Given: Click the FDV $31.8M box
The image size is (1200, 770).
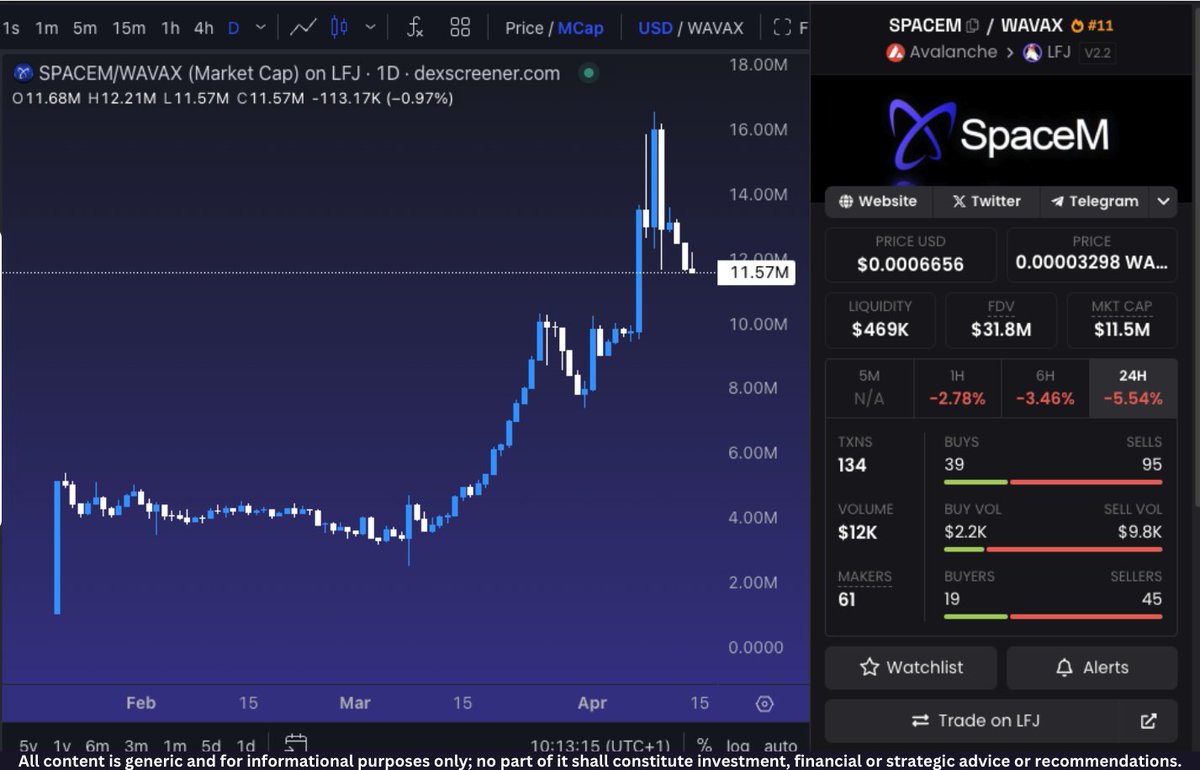Looking at the screenshot, I should [1001, 318].
